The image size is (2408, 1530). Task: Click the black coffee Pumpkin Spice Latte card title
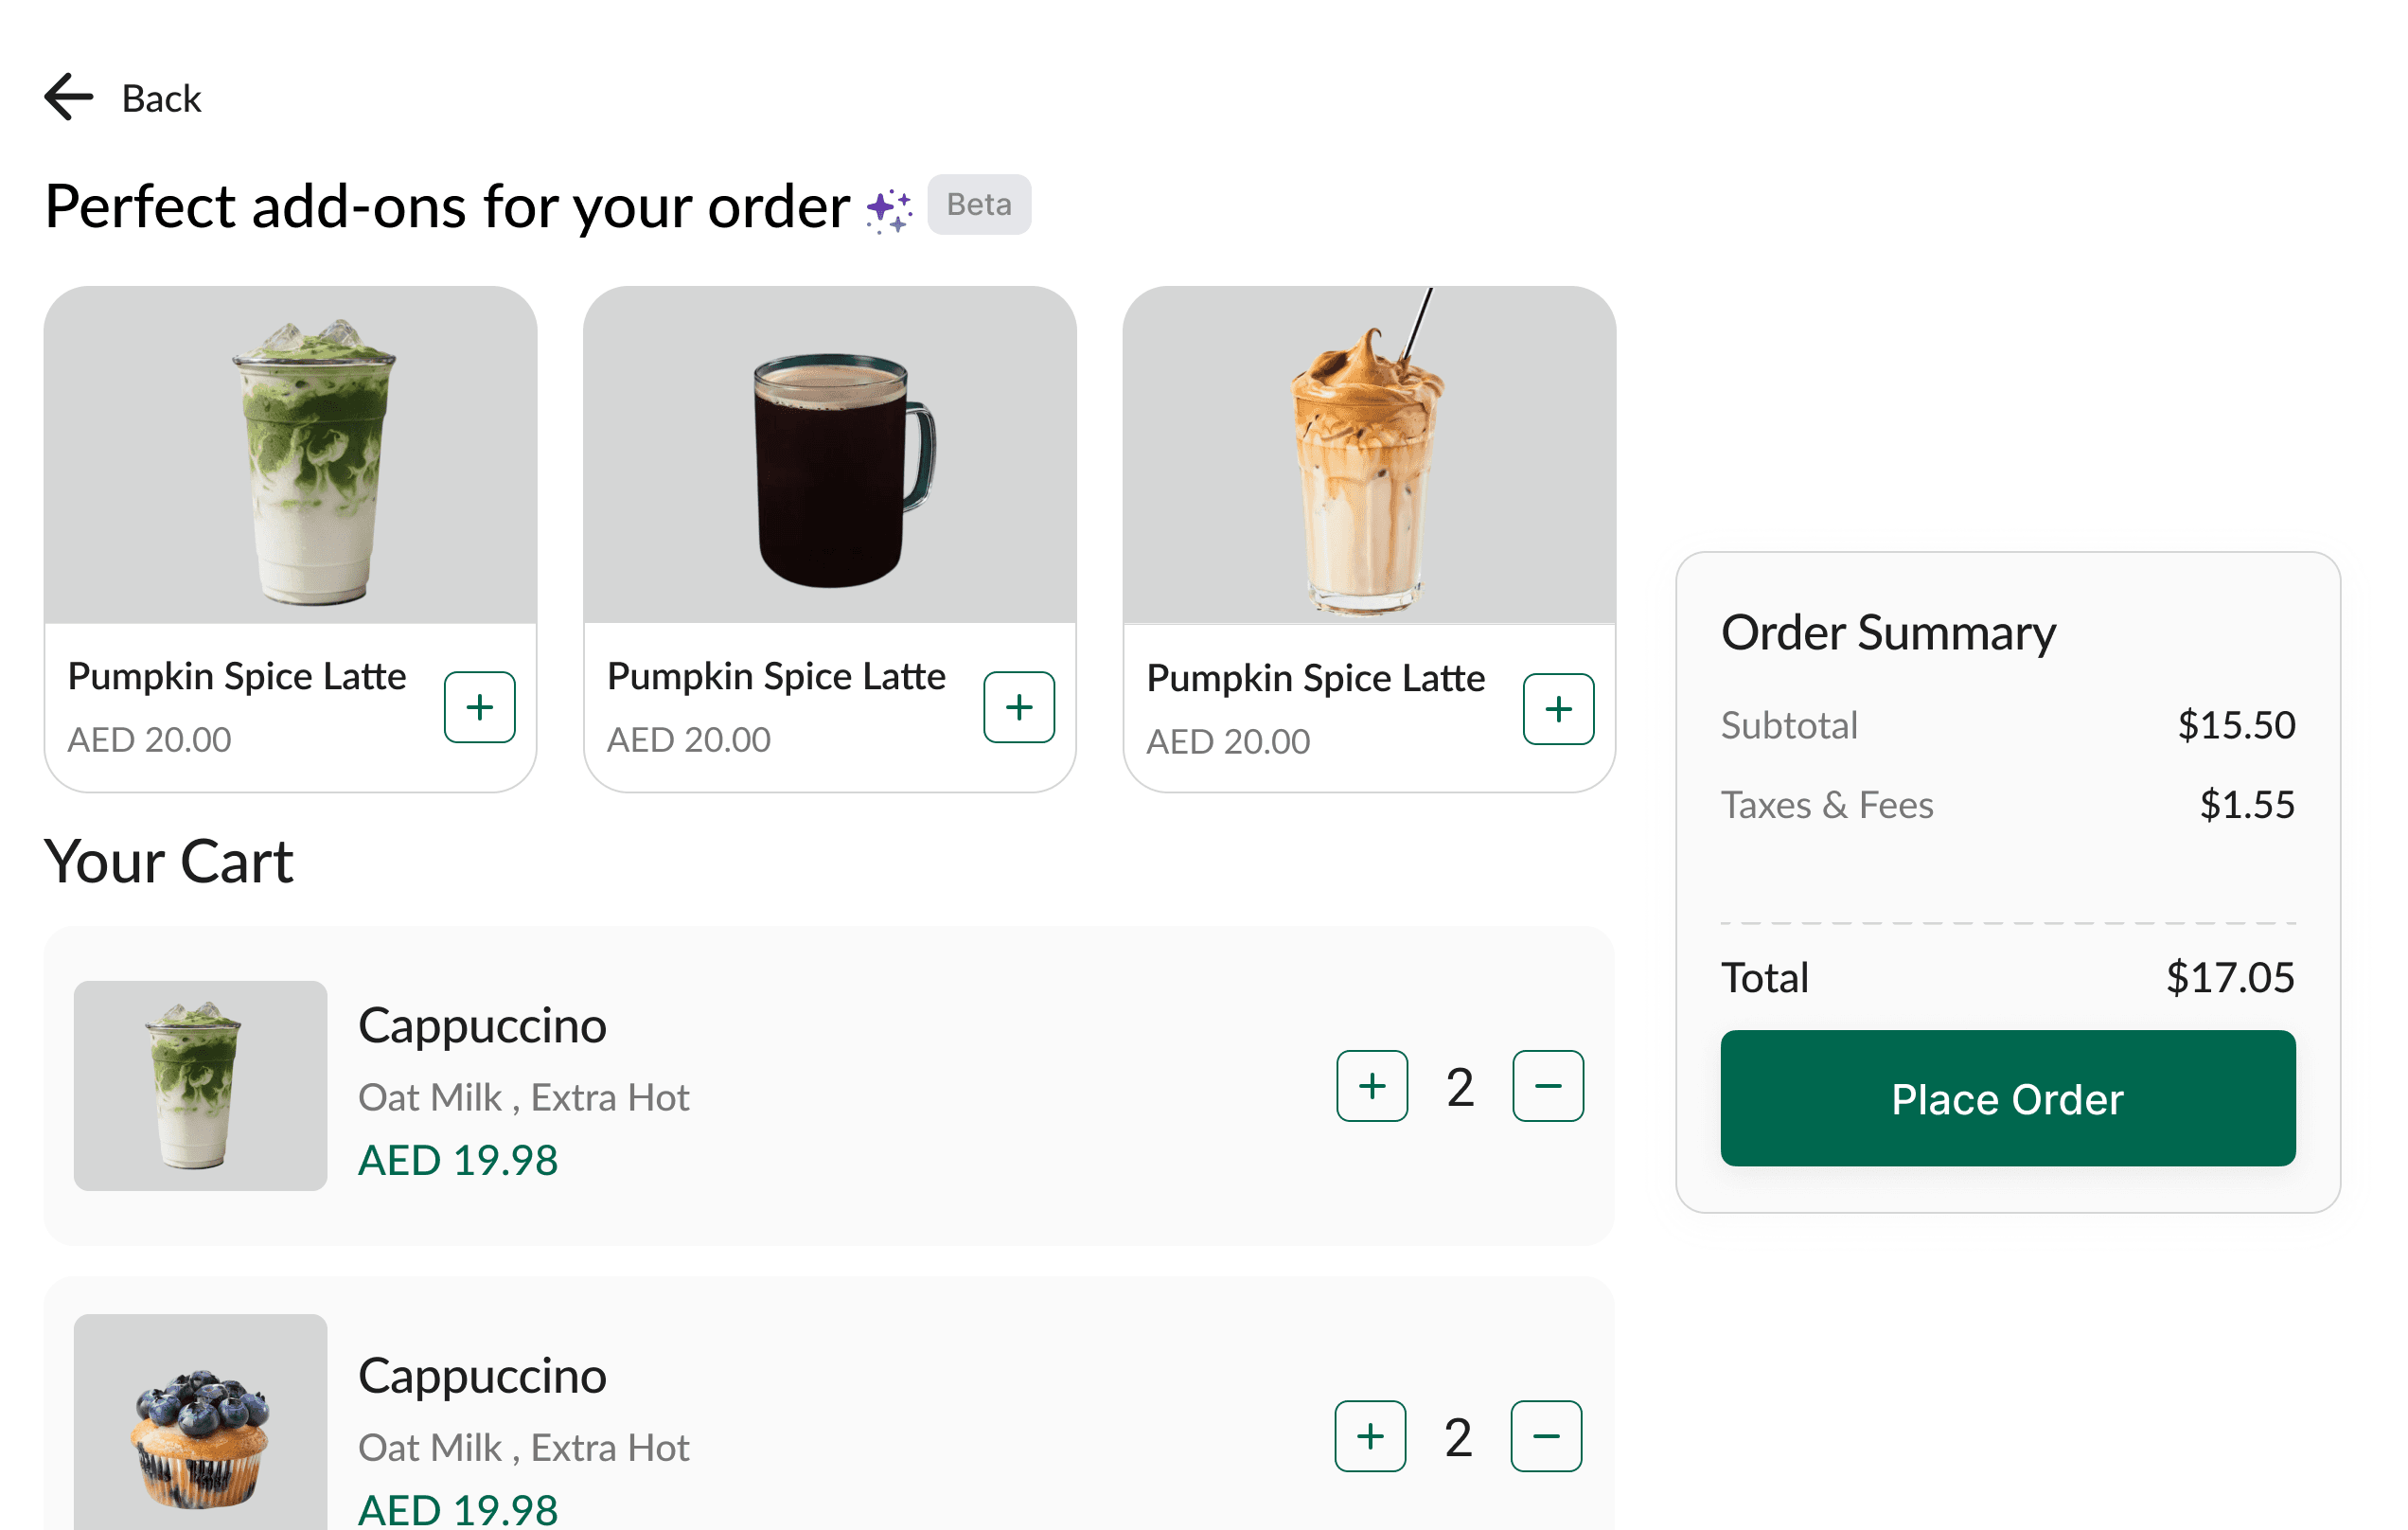click(776, 676)
